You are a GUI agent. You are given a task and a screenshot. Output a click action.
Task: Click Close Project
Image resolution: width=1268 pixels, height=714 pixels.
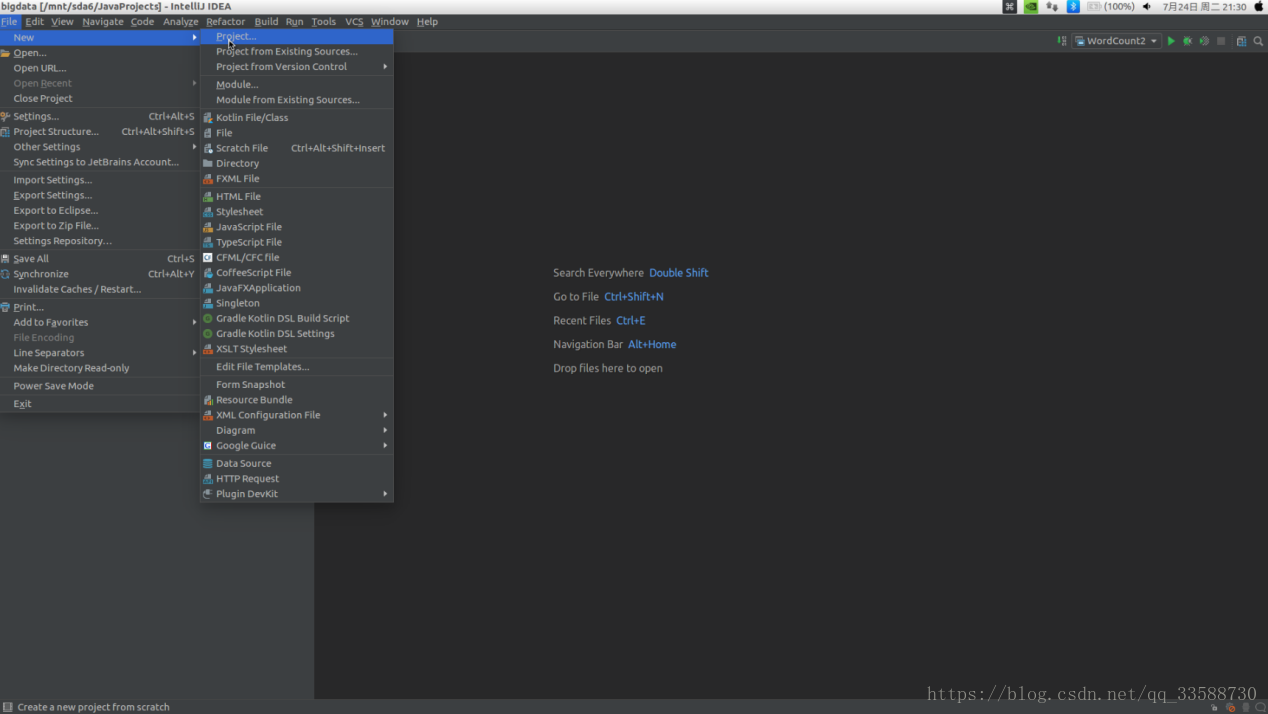click(x=100, y=99)
